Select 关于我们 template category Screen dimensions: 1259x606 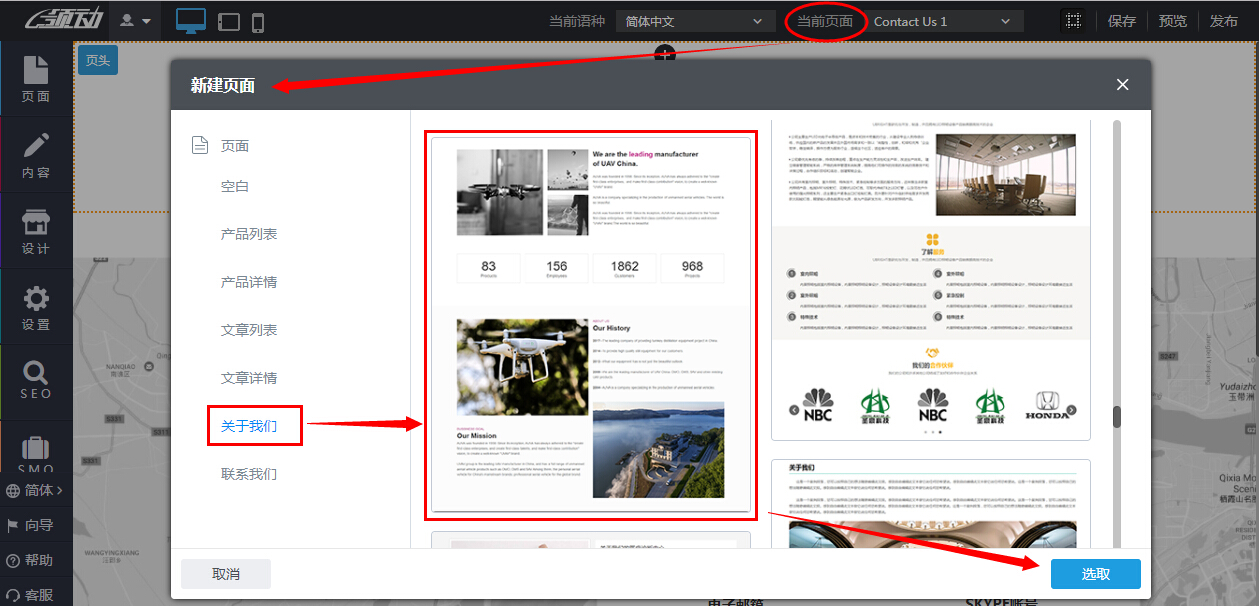pyautogui.click(x=249, y=426)
